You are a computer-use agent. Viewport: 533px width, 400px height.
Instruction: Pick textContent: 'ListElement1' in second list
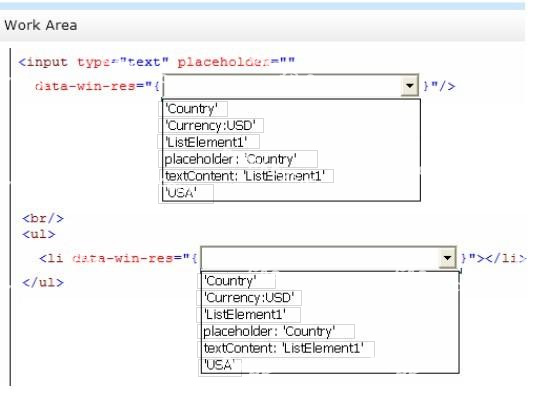click(286, 348)
